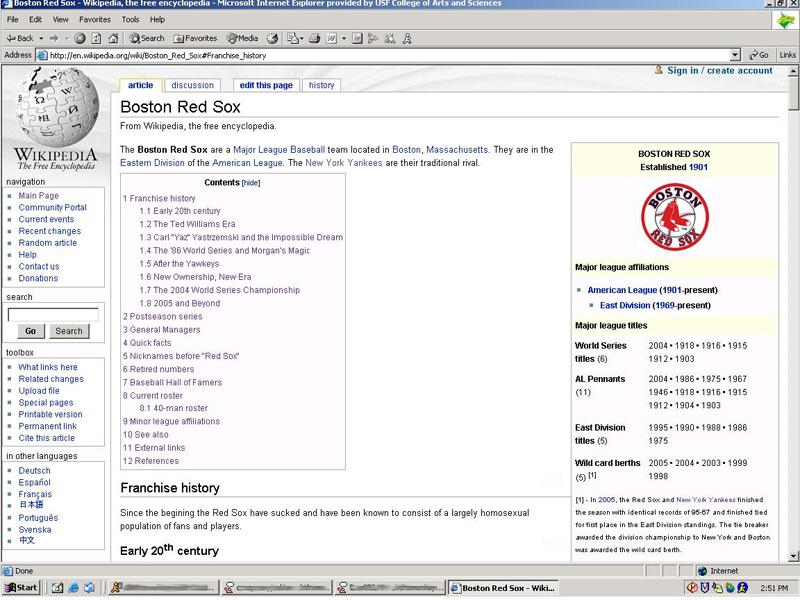Screen dimensions: 800x600
Task: Open Recent changes in navigation
Action: coord(49,231)
